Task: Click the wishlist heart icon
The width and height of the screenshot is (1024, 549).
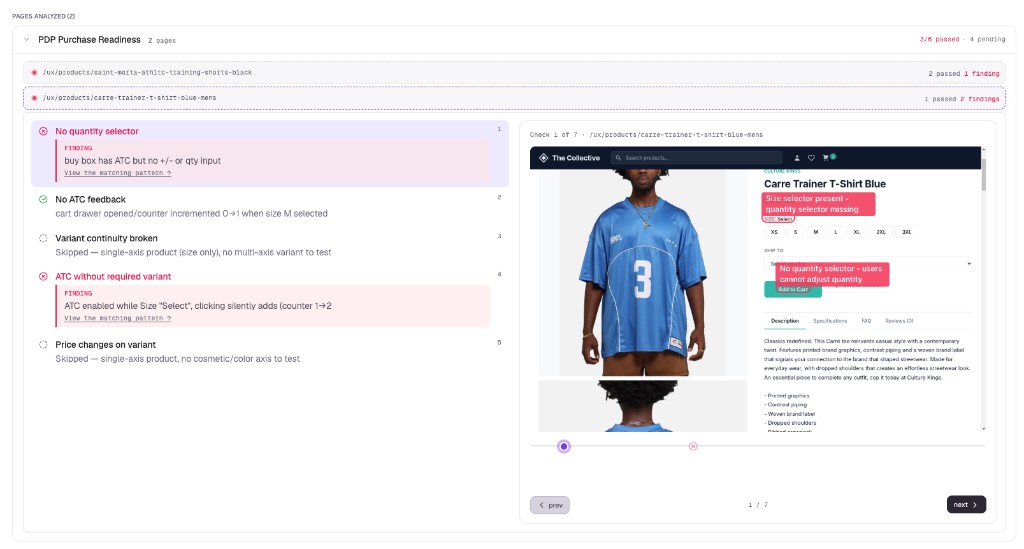Action: click(x=811, y=158)
